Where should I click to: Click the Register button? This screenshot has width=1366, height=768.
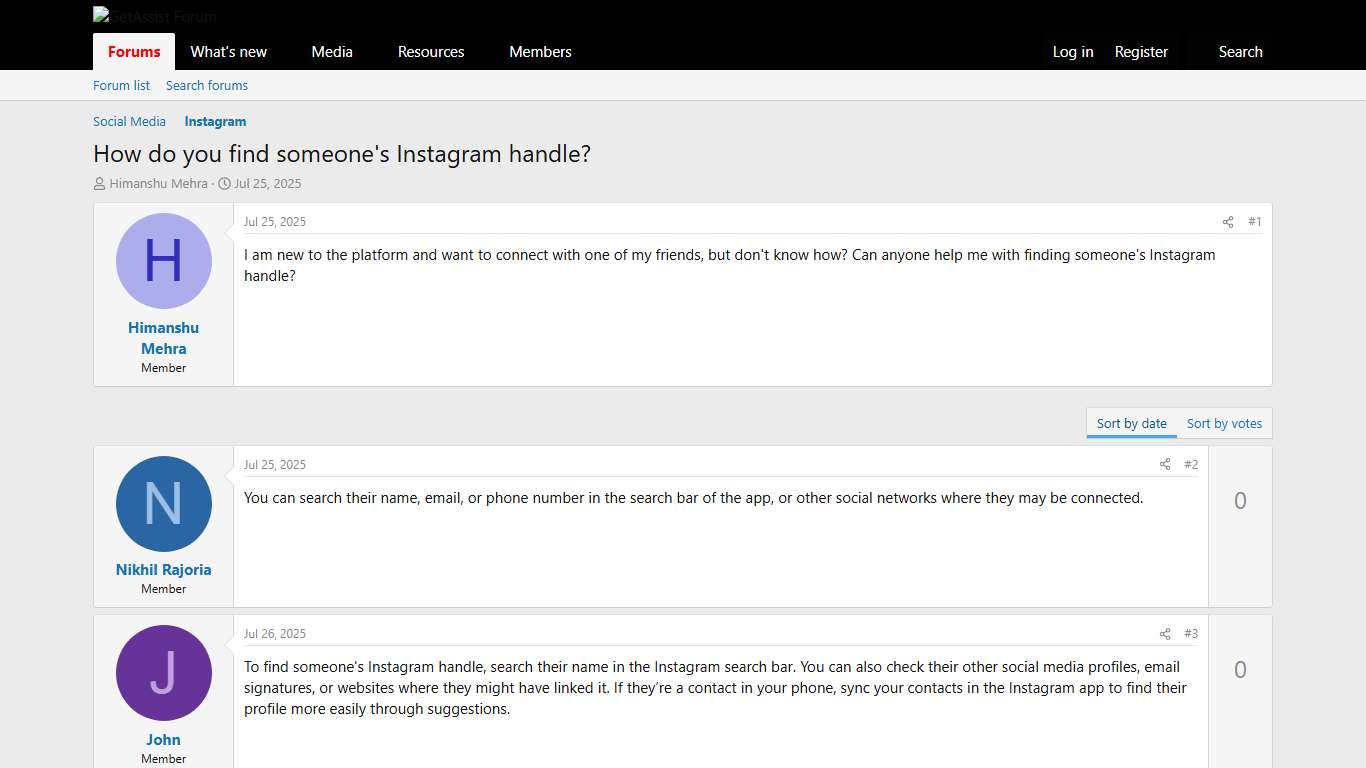(x=1141, y=51)
